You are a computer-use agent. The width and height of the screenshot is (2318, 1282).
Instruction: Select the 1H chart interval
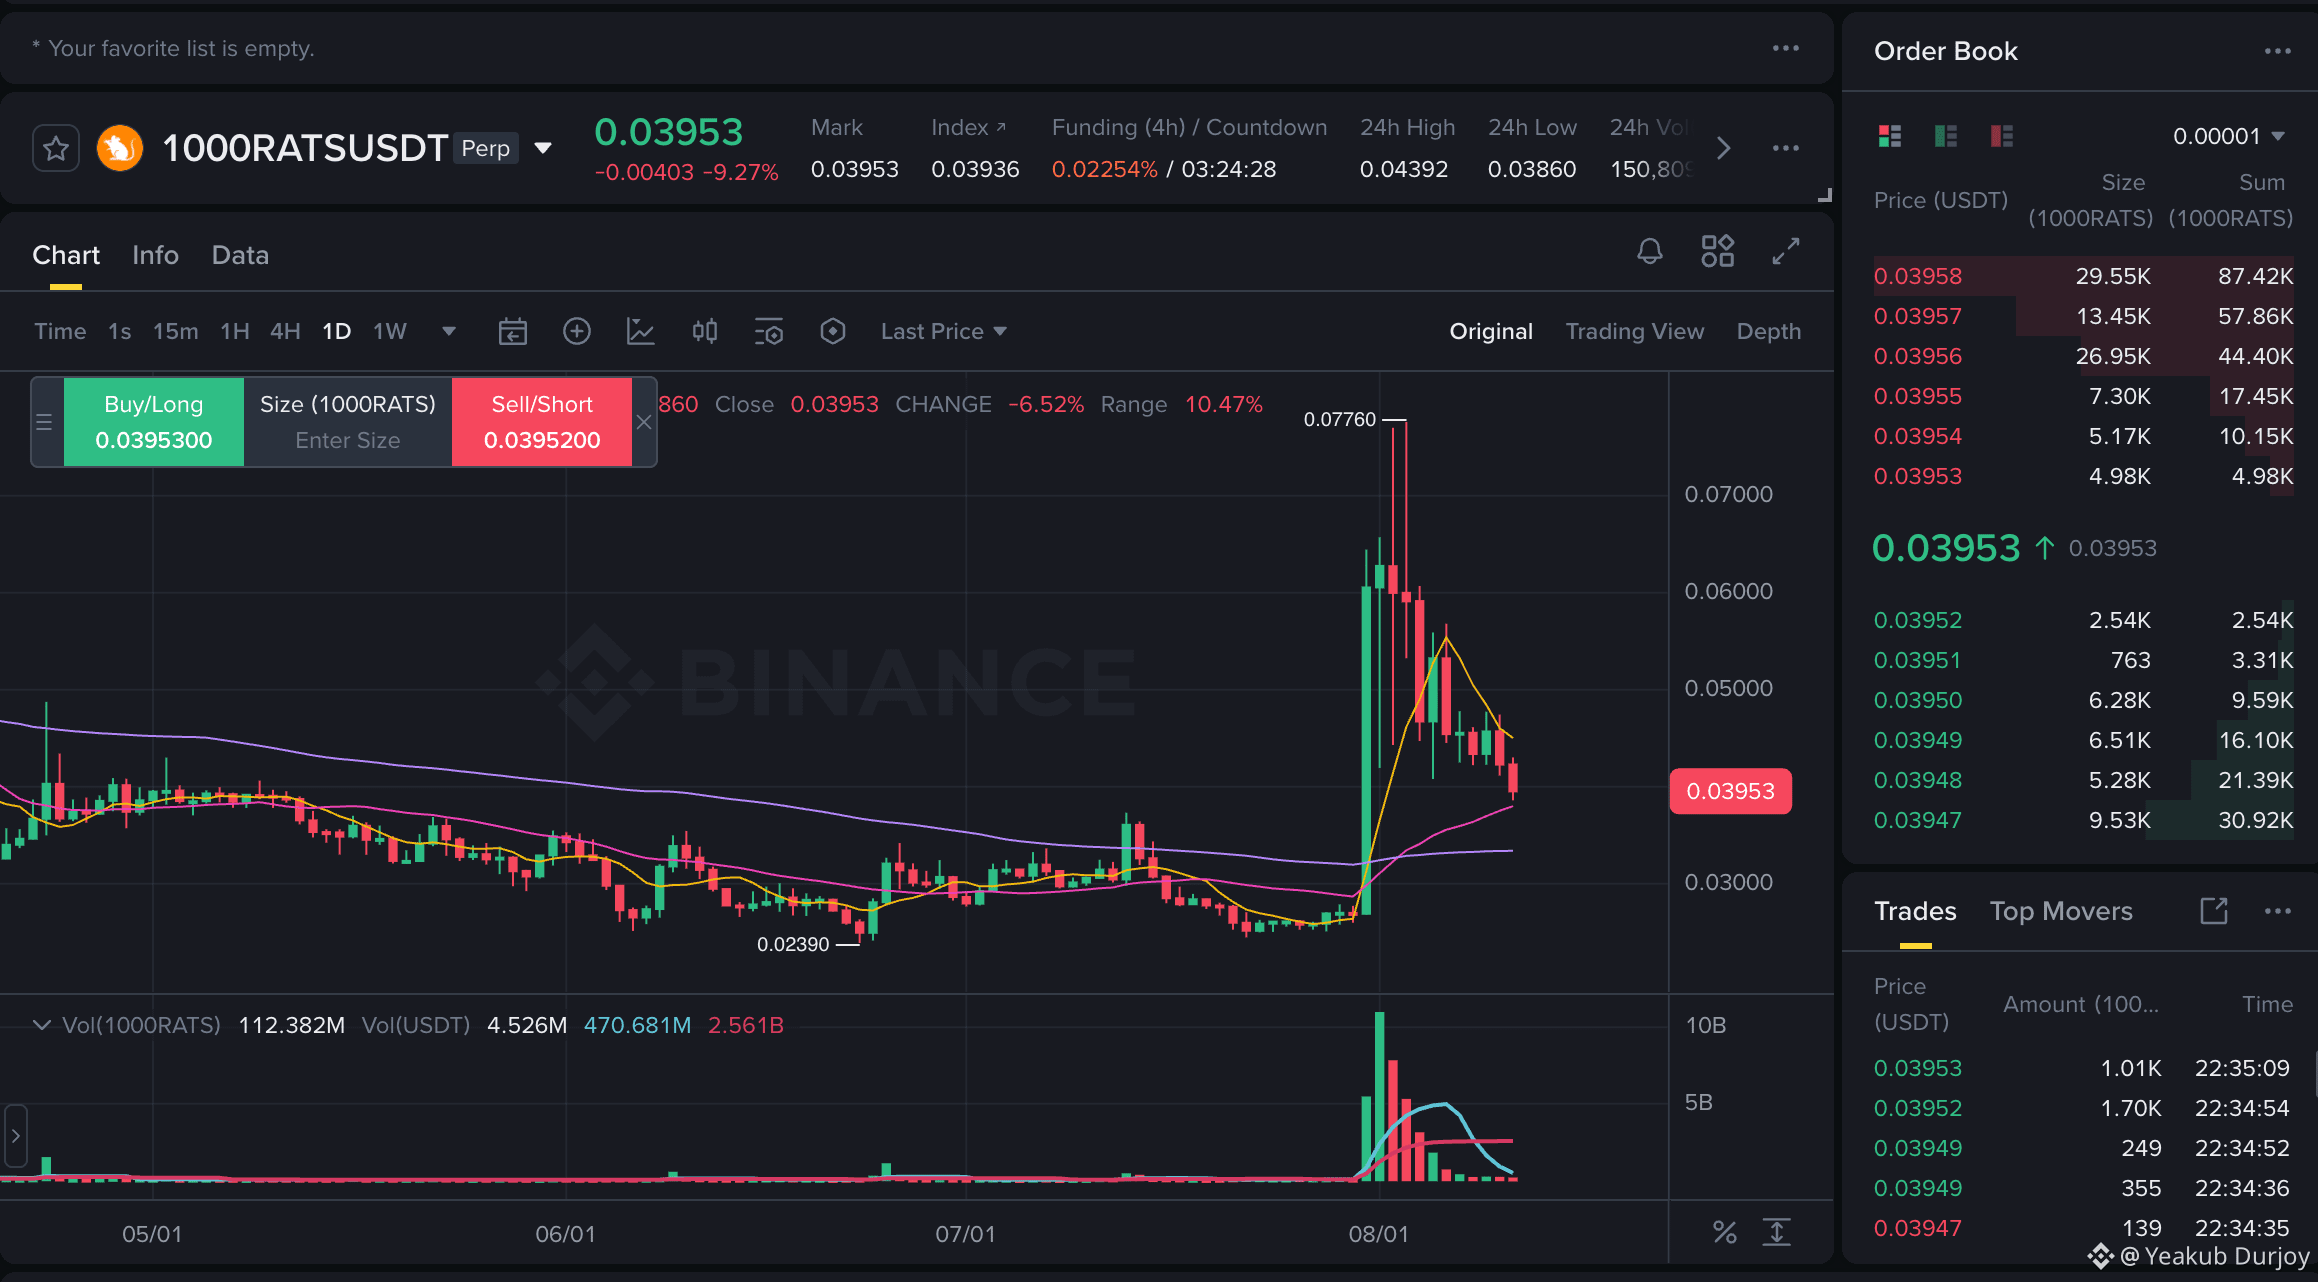[x=235, y=331]
